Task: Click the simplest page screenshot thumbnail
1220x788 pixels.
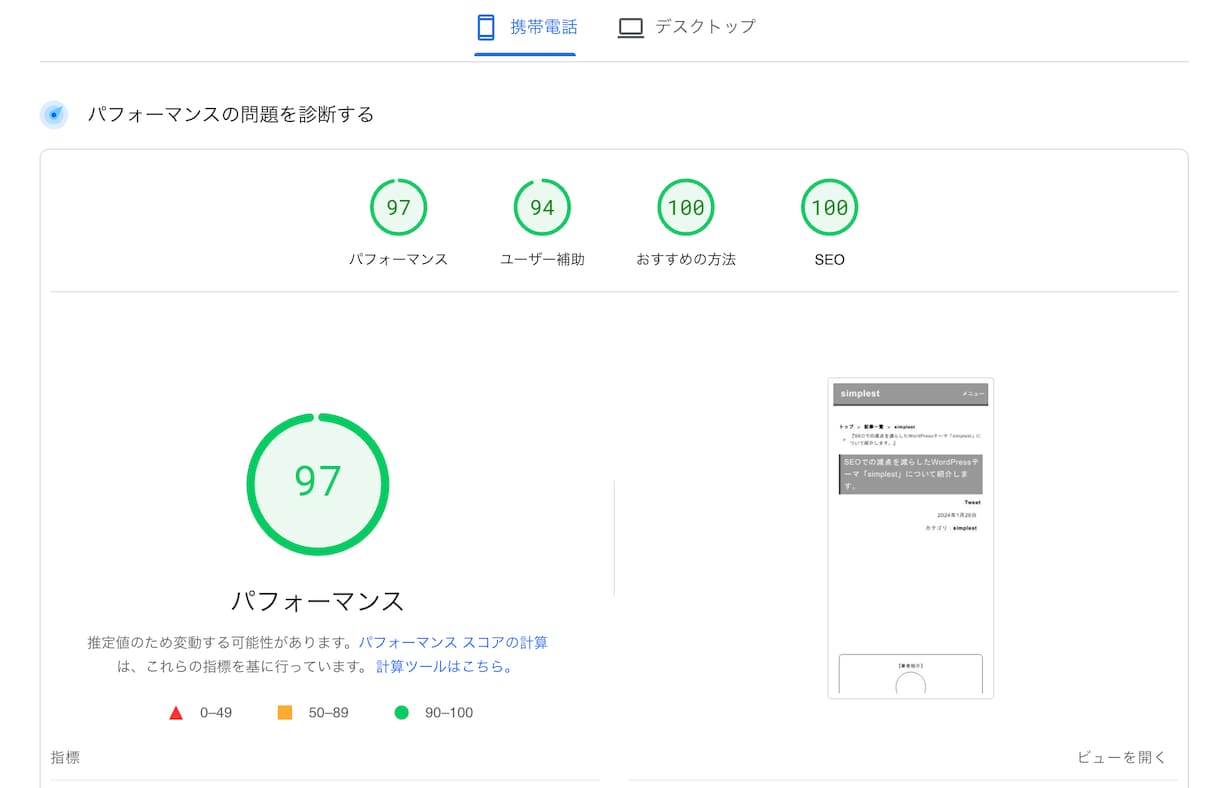Action: (x=910, y=538)
